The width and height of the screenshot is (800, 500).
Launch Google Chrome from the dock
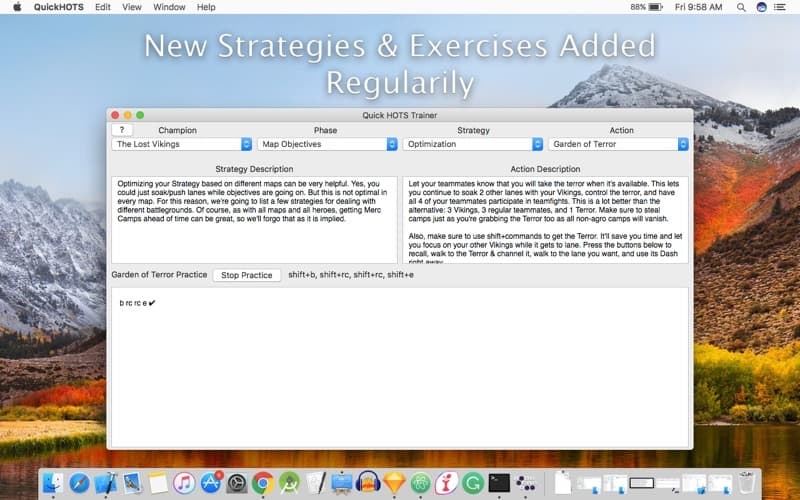tap(263, 483)
